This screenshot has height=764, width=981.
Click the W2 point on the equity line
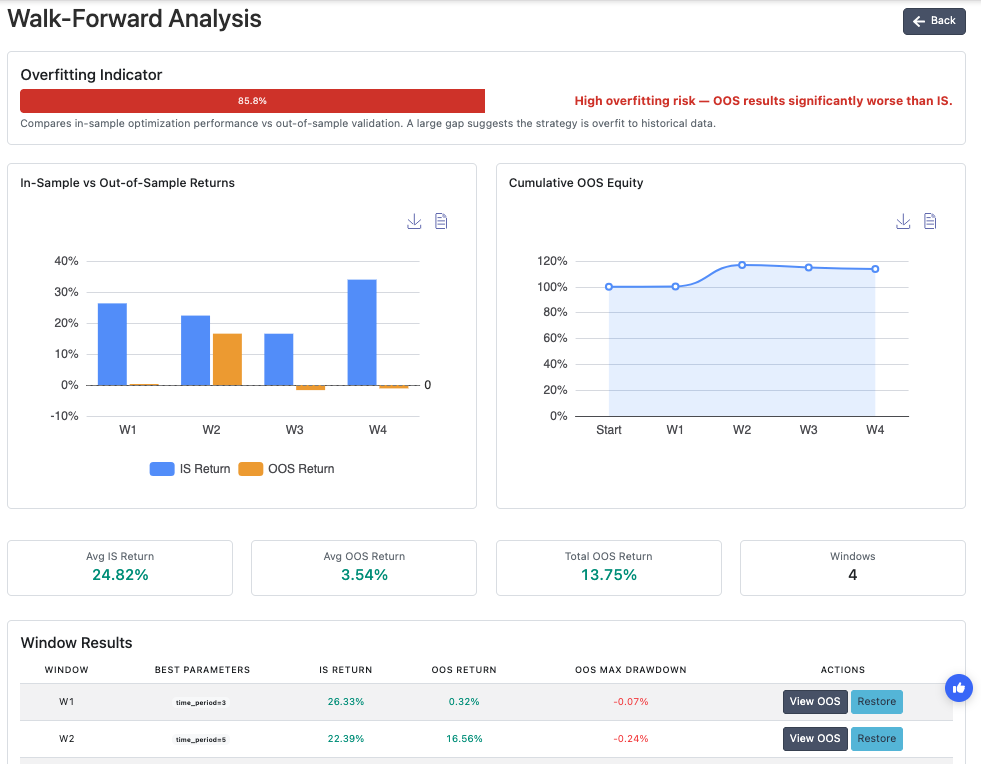[x=742, y=265]
